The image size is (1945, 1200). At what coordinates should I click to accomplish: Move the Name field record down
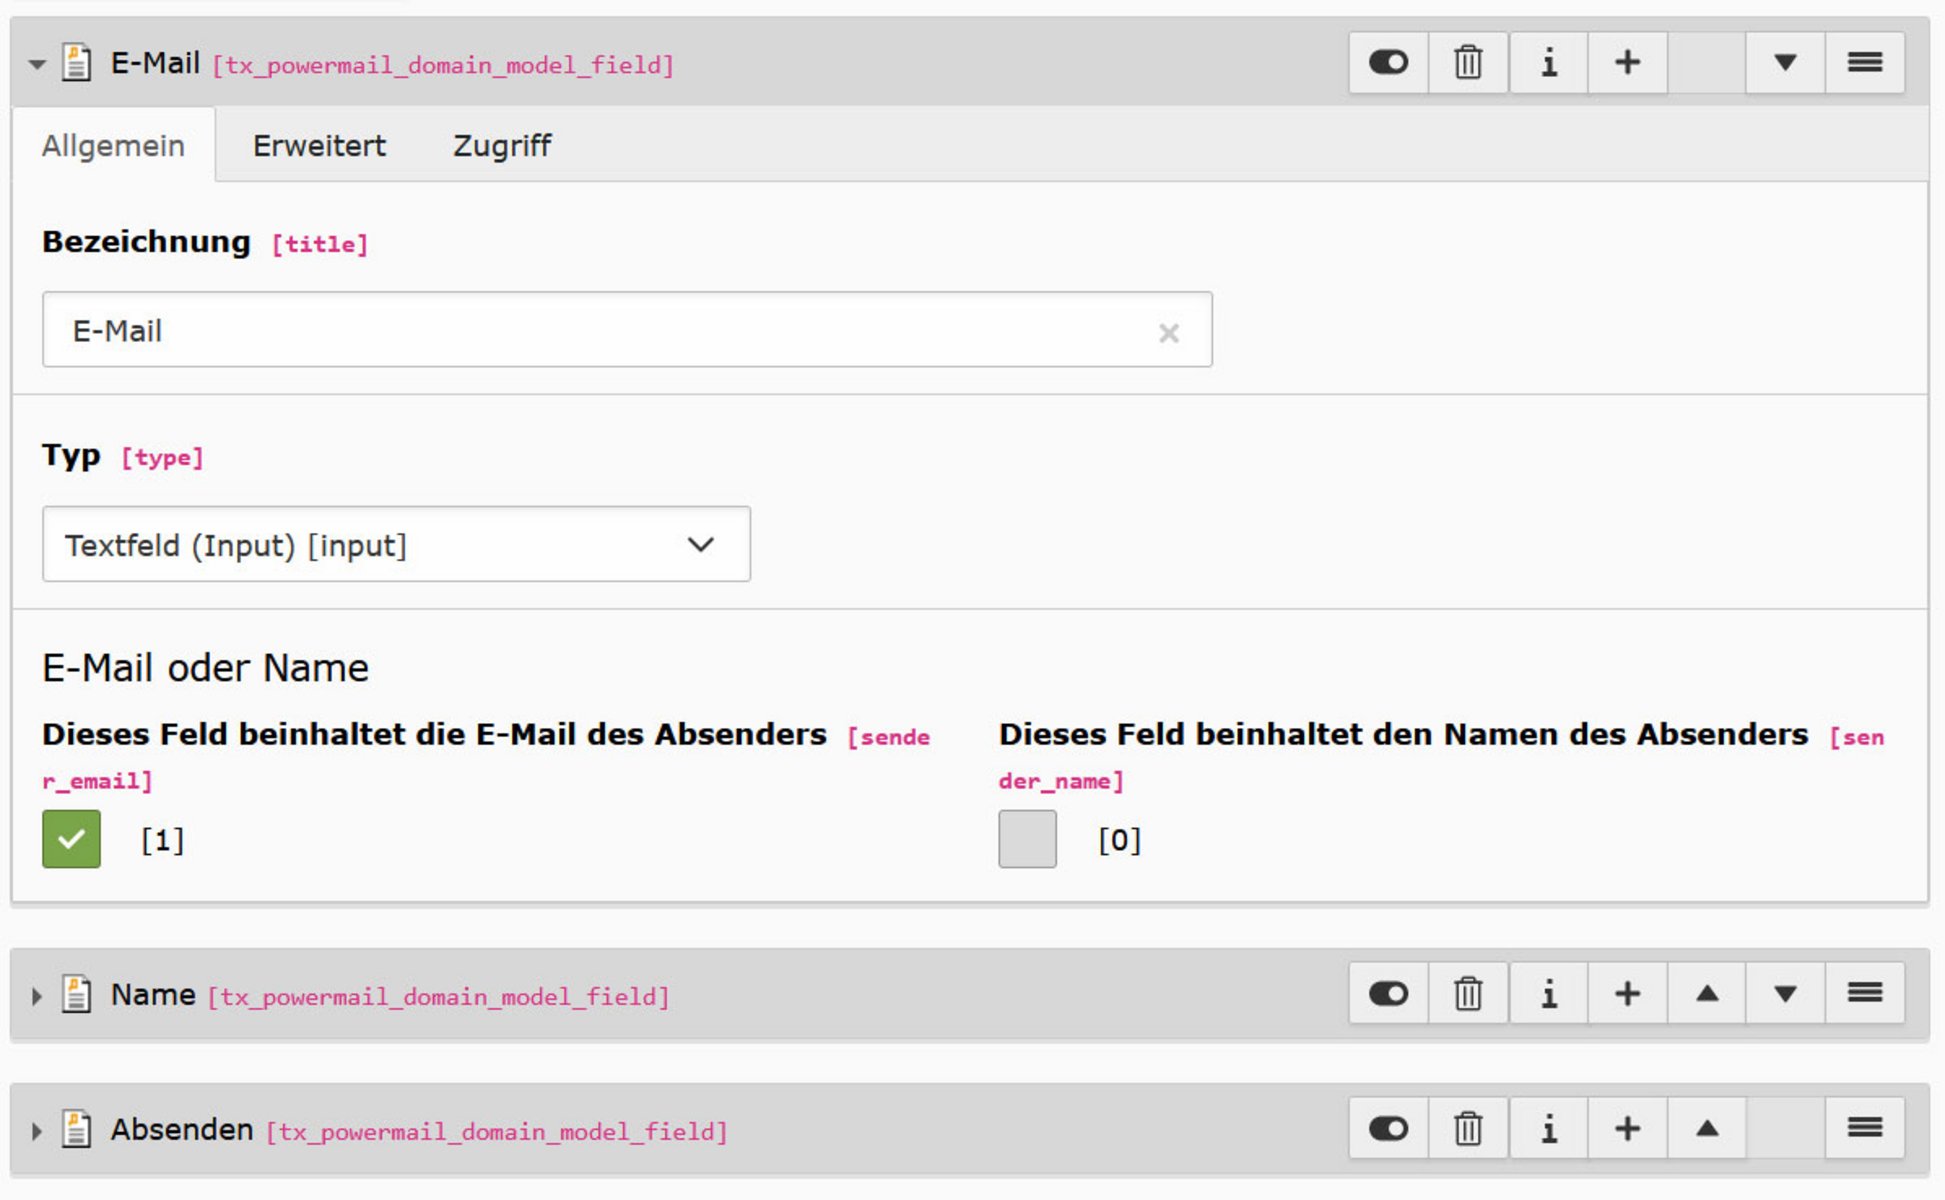[1785, 993]
